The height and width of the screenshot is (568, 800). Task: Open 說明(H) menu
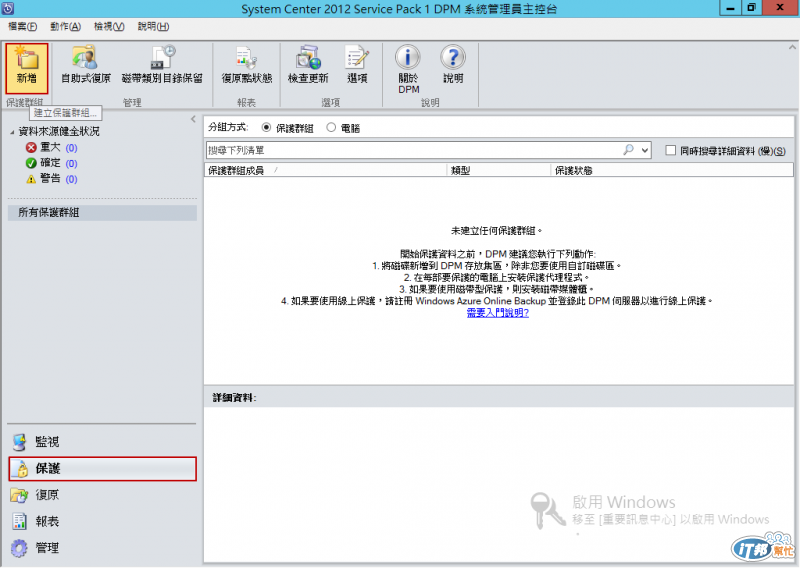[154, 27]
